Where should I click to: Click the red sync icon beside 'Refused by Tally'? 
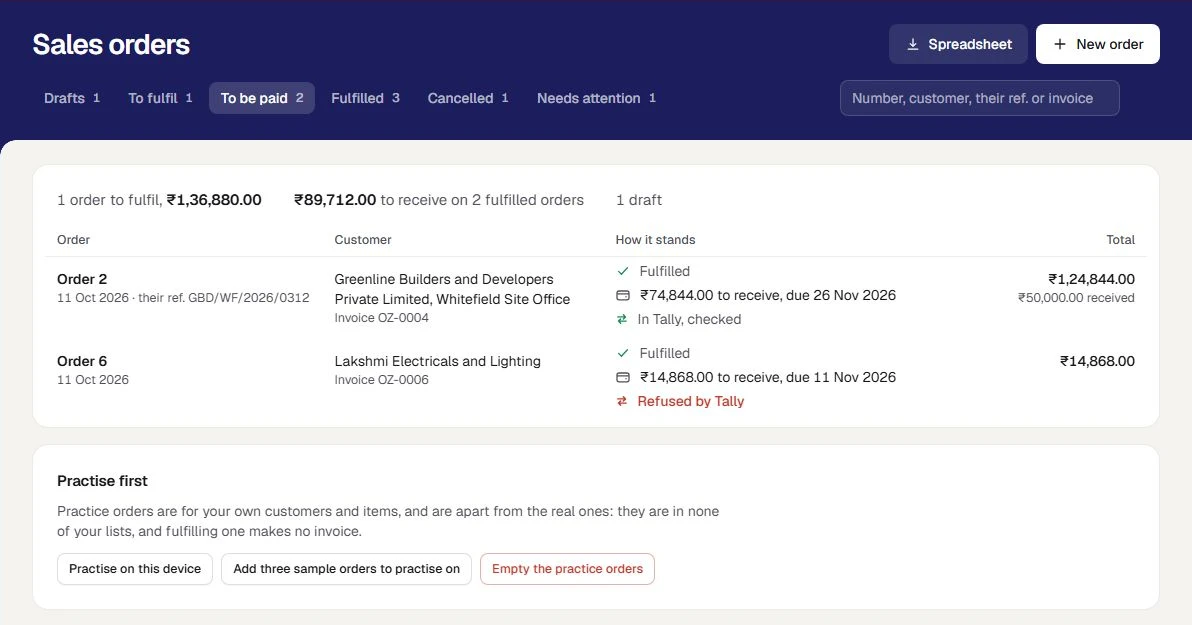622,401
